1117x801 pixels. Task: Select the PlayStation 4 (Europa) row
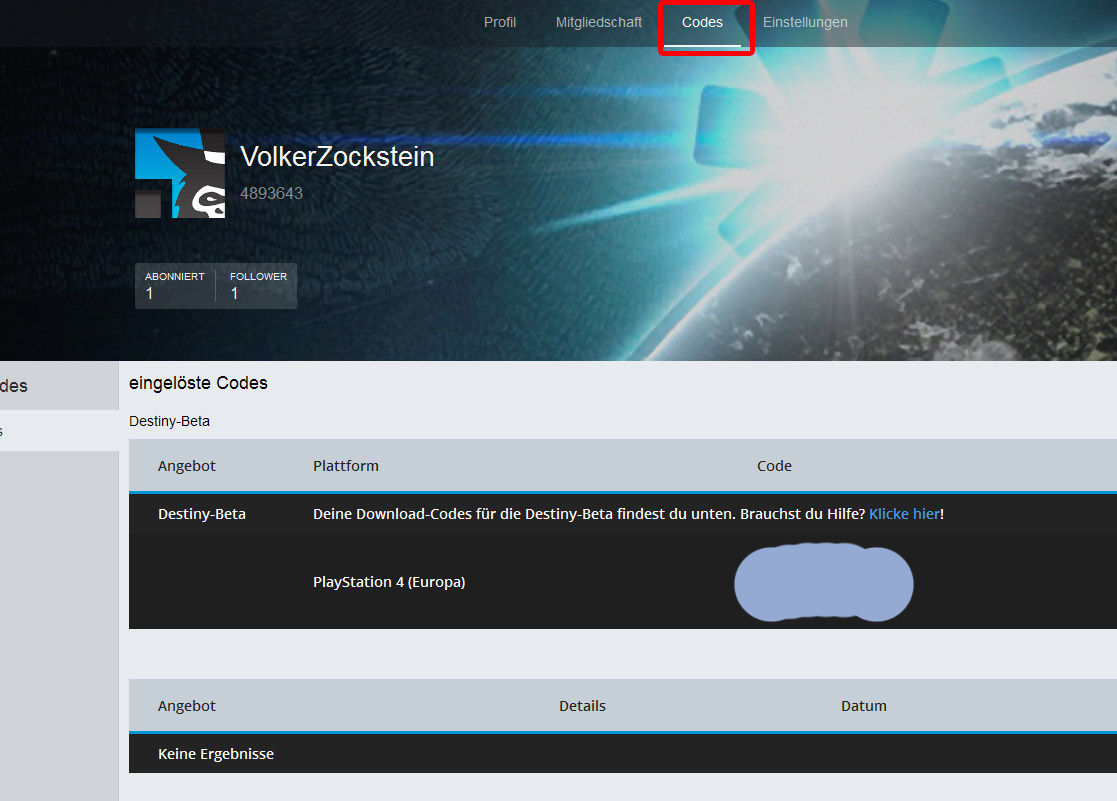tap(623, 582)
